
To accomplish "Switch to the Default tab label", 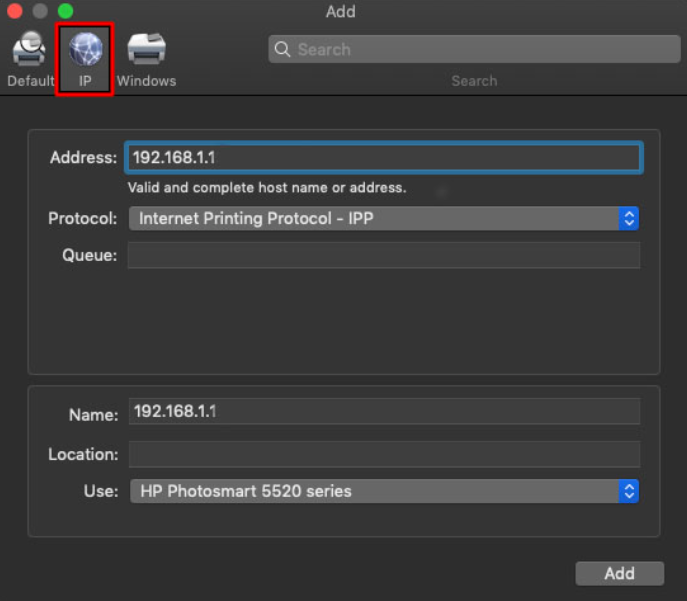I will [x=30, y=81].
